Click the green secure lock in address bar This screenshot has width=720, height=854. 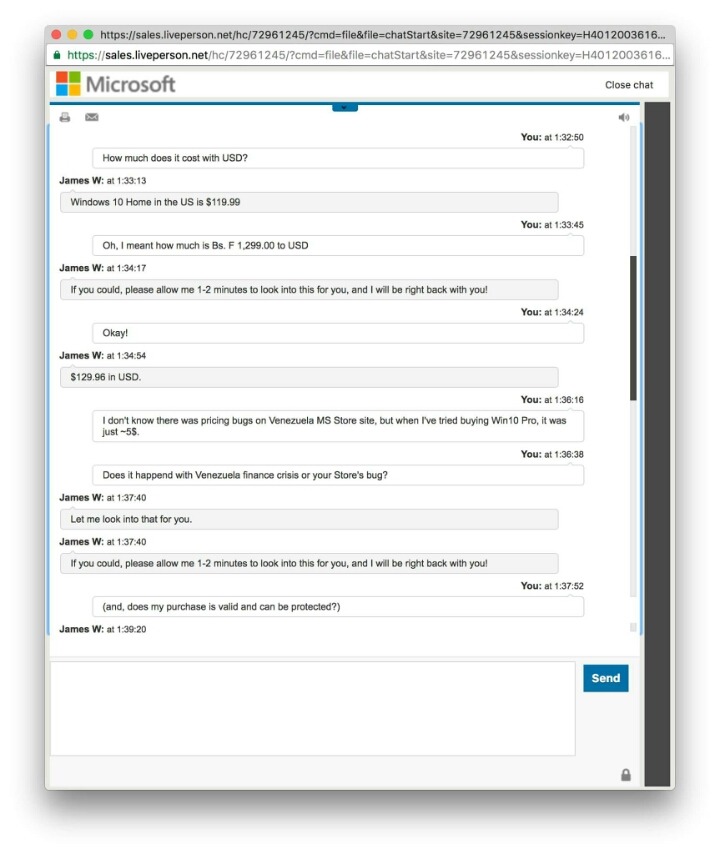[x=57, y=55]
